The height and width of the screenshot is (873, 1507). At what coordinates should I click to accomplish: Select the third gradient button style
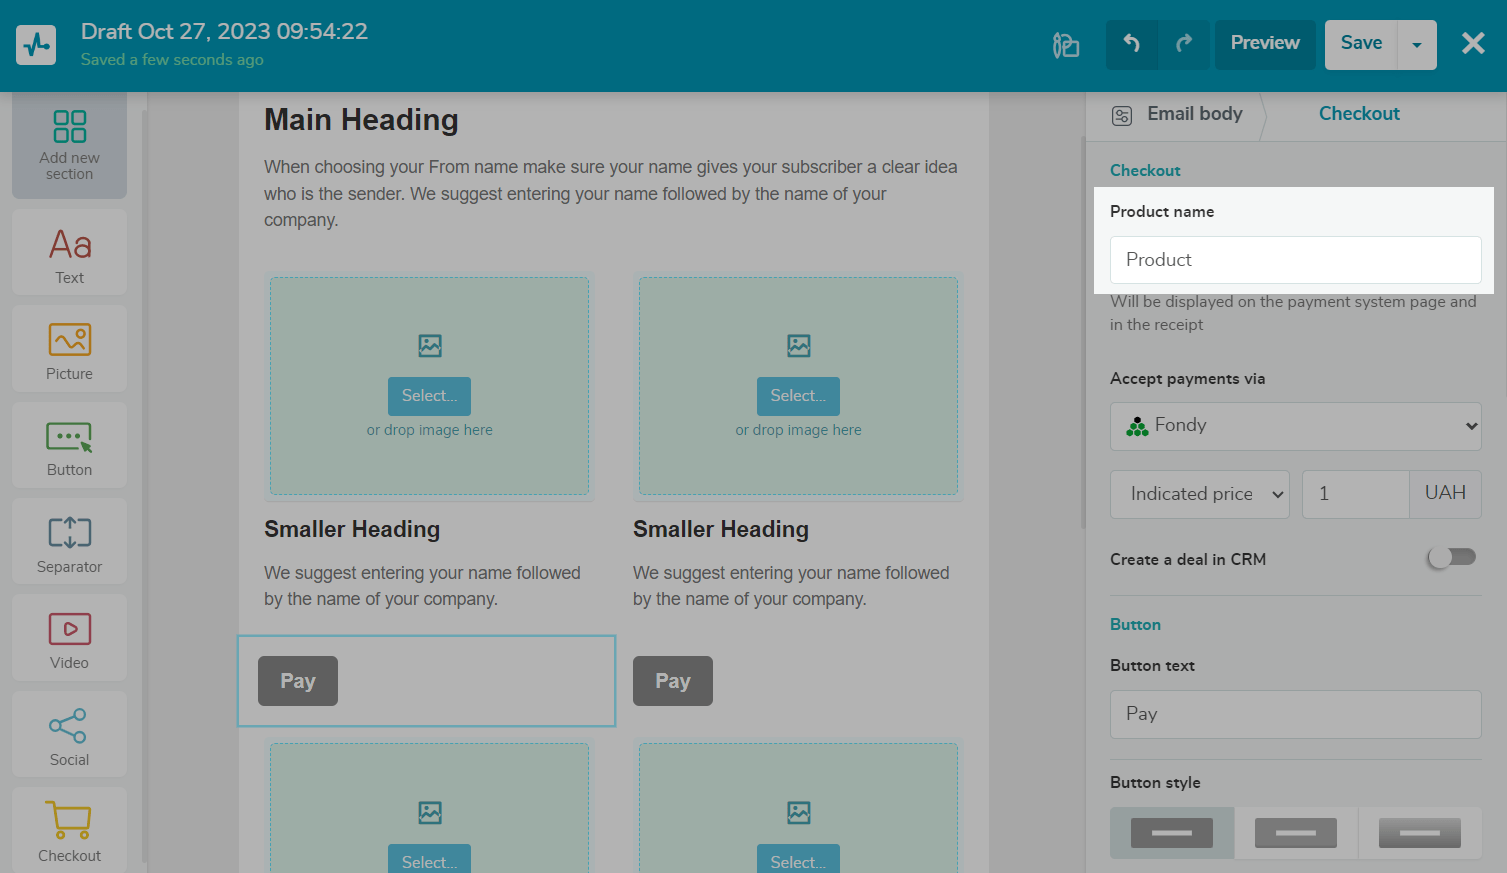tap(1419, 833)
